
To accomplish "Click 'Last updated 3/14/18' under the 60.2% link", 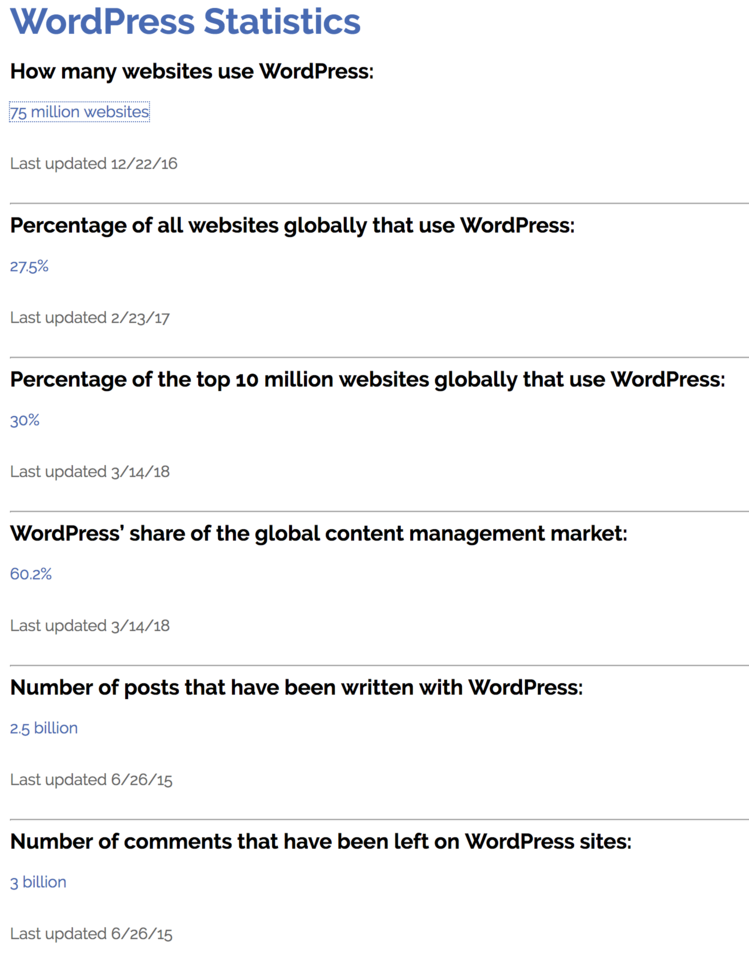I will 90,626.
